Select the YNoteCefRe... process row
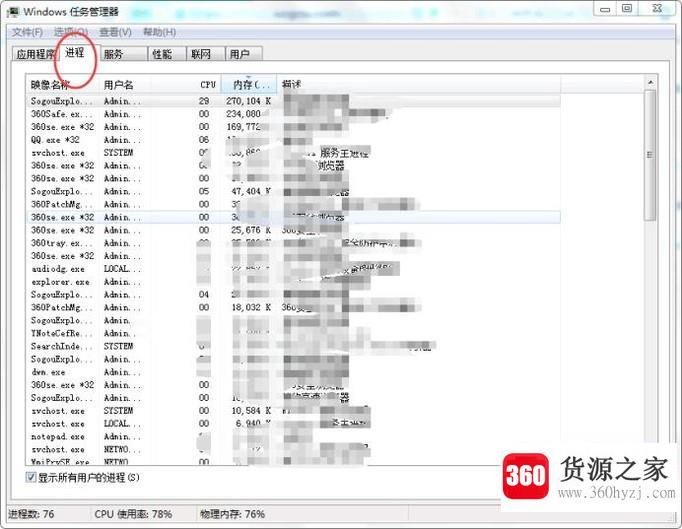Screen dimensions: 682x529 pos(294,333)
